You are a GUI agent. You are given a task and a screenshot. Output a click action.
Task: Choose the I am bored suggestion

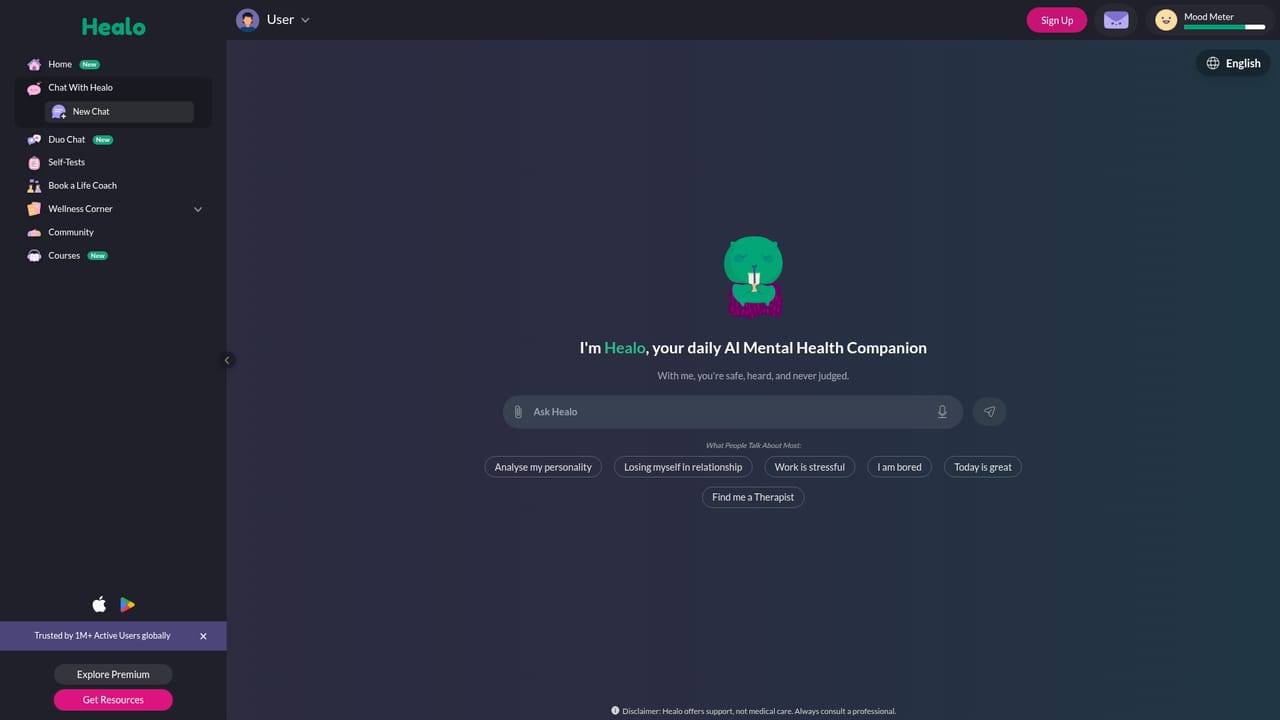[900, 467]
